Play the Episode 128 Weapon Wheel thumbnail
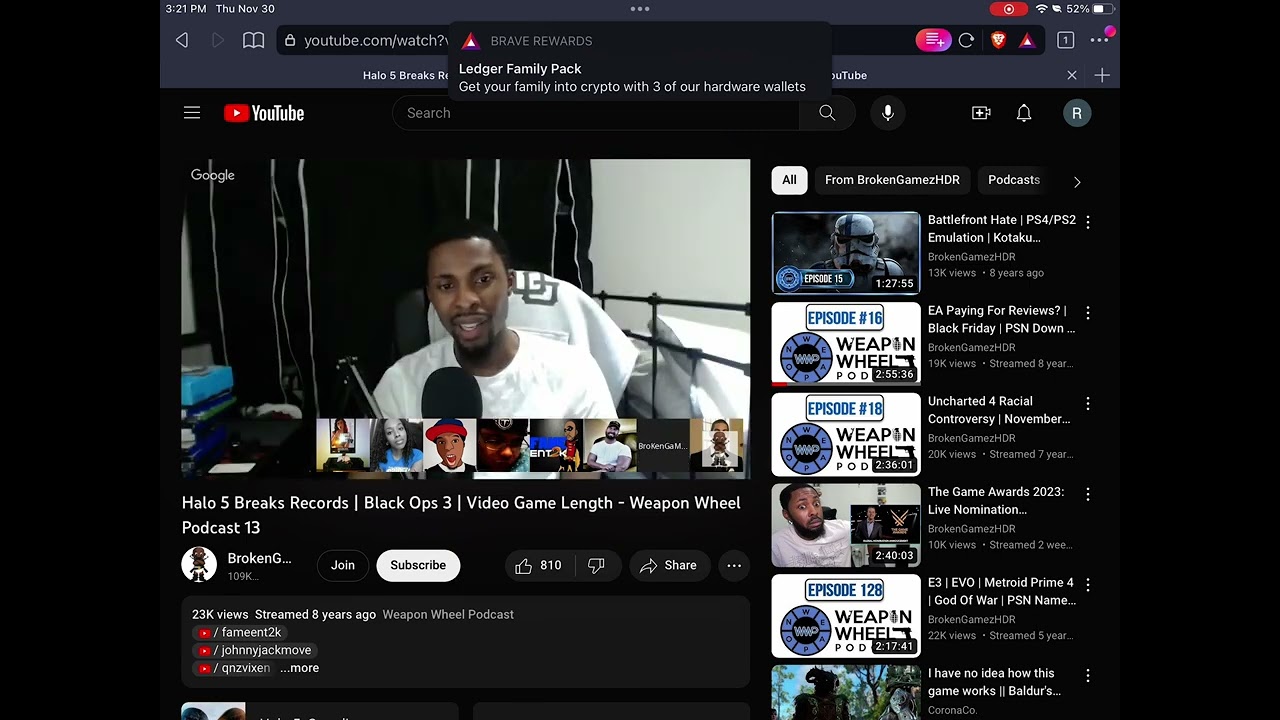 pyautogui.click(x=846, y=615)
